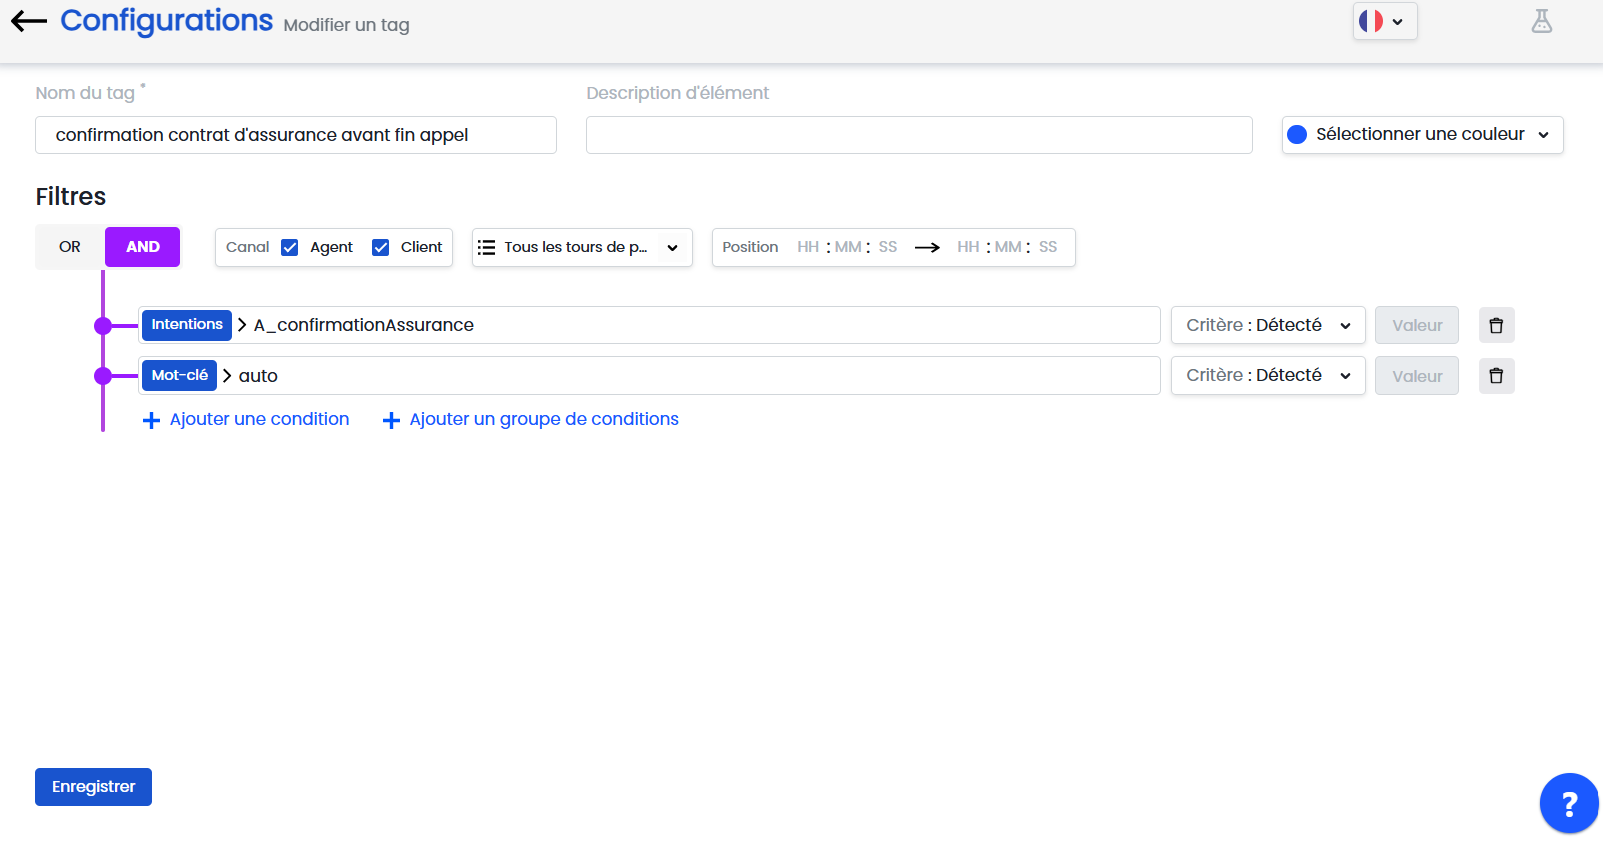1603x844 pixels.
Task: Uncheck the Agent channel checkbox
Action: pos(290,247)
